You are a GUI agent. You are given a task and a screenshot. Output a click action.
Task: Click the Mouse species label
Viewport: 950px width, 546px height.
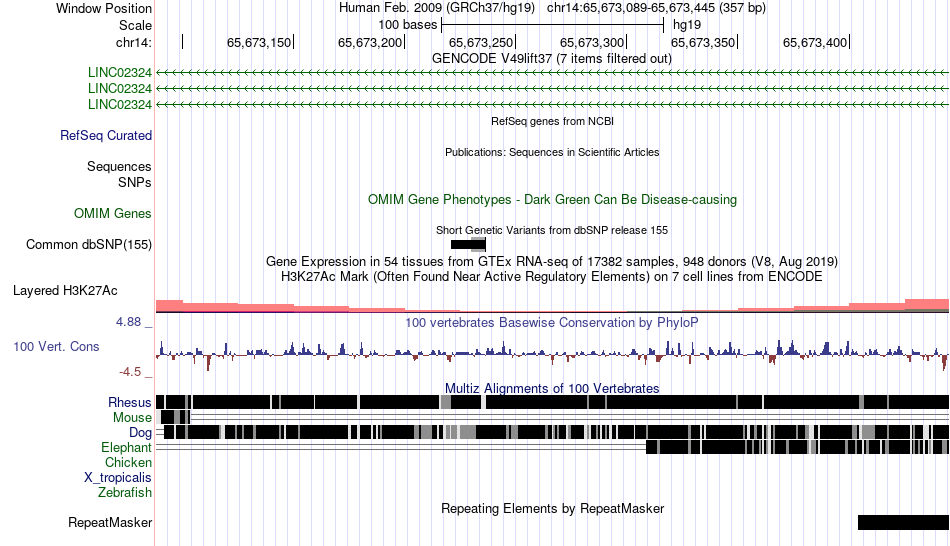coord(132,418)
